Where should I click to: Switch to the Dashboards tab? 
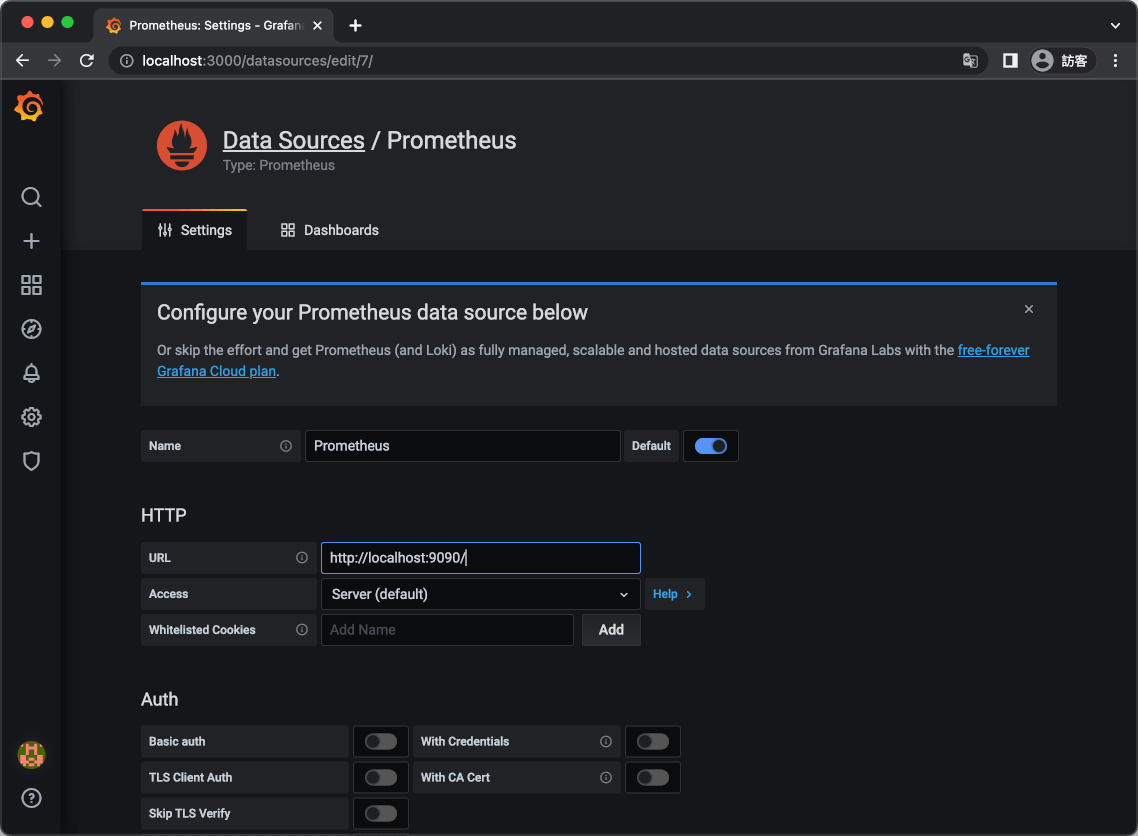pos(329,230)
